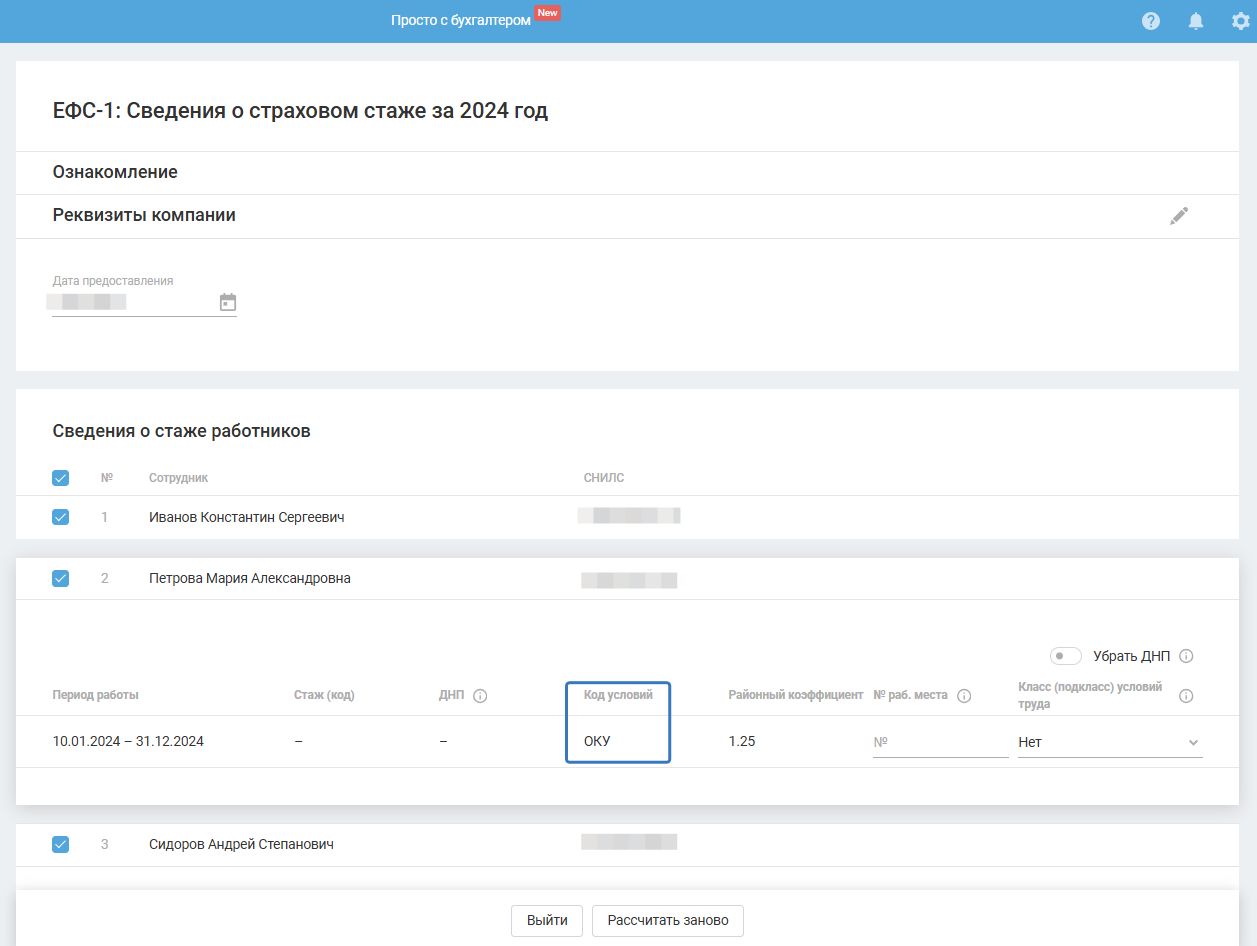Click info icon beside № раб. места

[x=964, y=696]
